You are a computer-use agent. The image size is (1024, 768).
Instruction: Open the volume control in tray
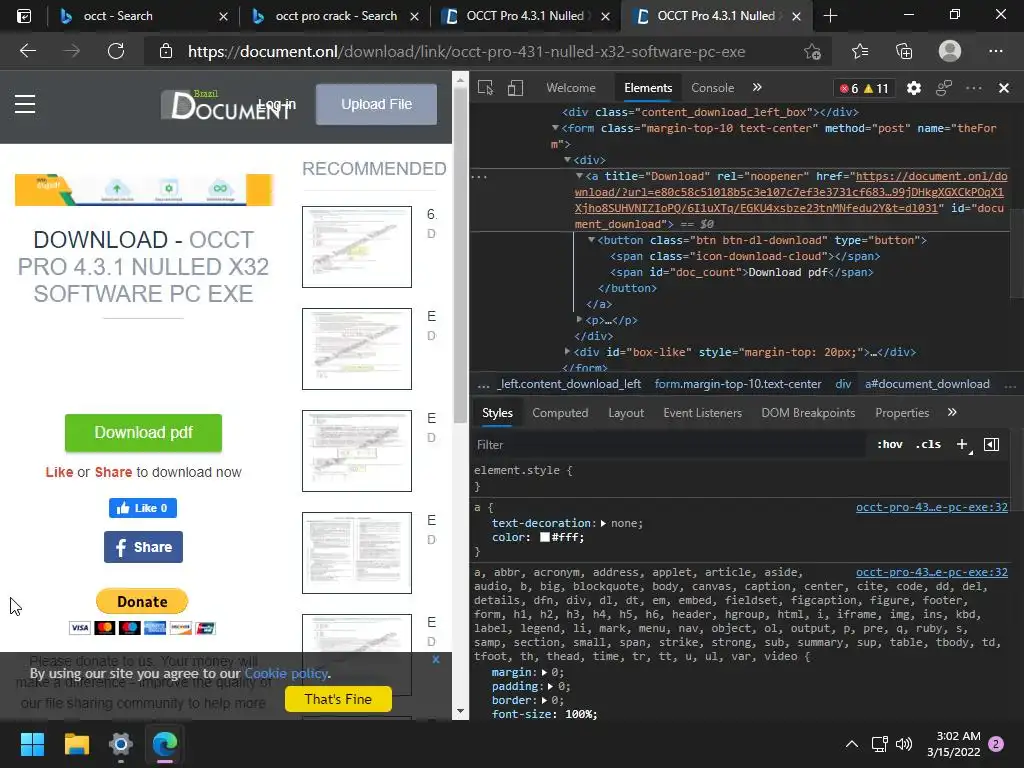[904, 744]
